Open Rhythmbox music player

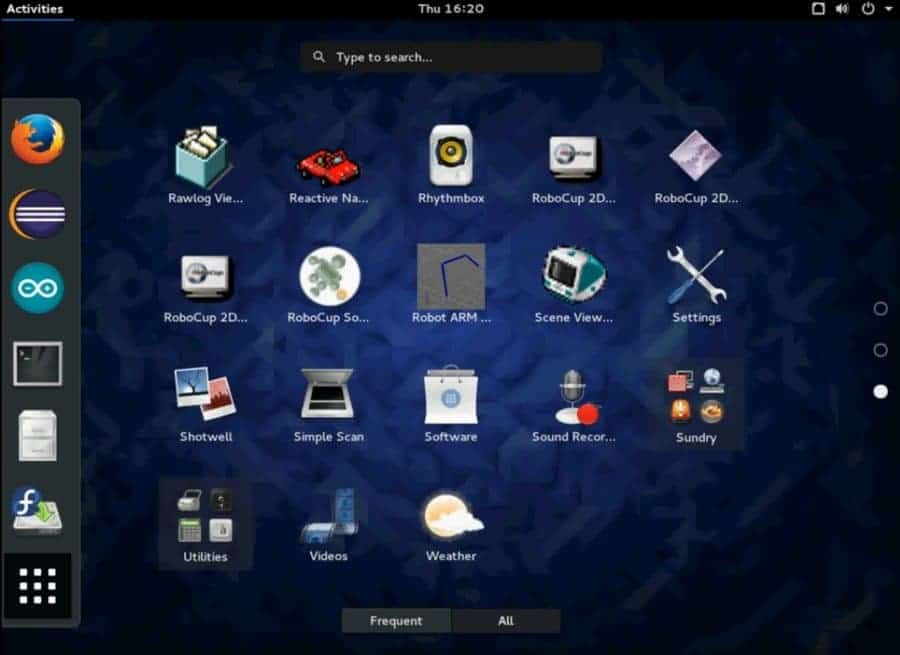pyautogui.click(x=451, y=165)
